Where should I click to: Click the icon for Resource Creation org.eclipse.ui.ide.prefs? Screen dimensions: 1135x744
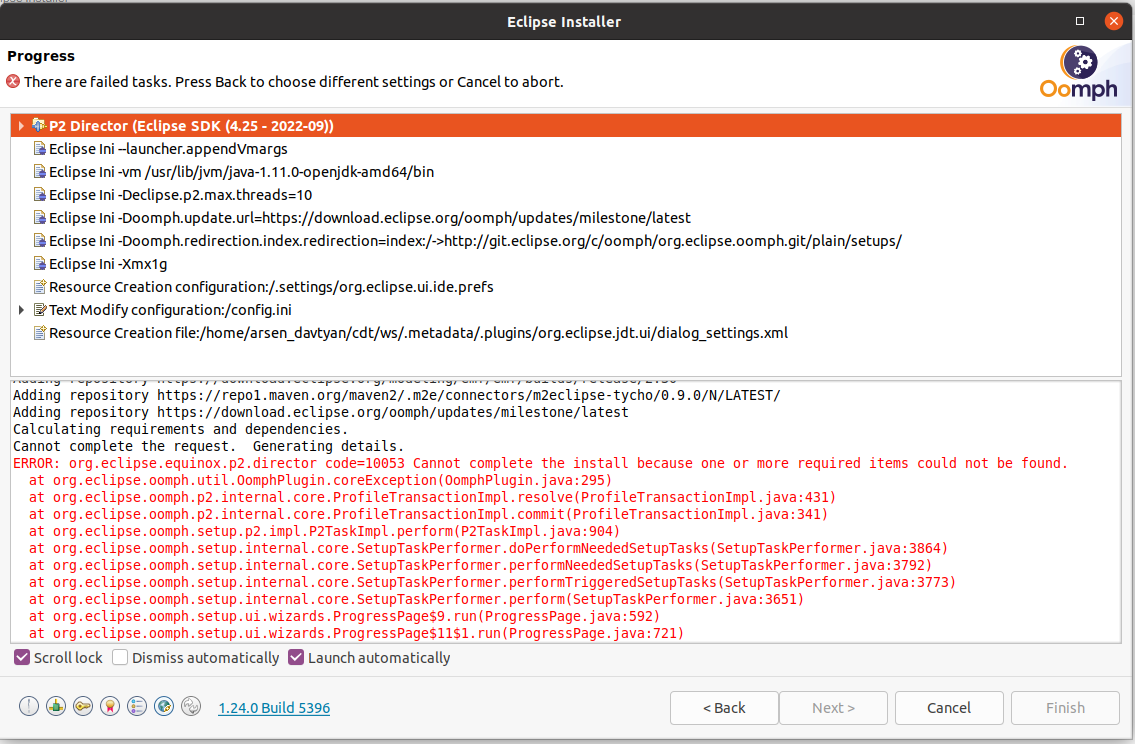(40, 287)
